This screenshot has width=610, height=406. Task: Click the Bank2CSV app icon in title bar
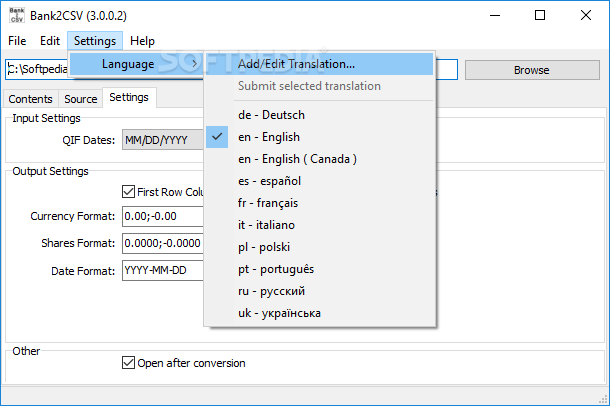[x=16, y=15]
